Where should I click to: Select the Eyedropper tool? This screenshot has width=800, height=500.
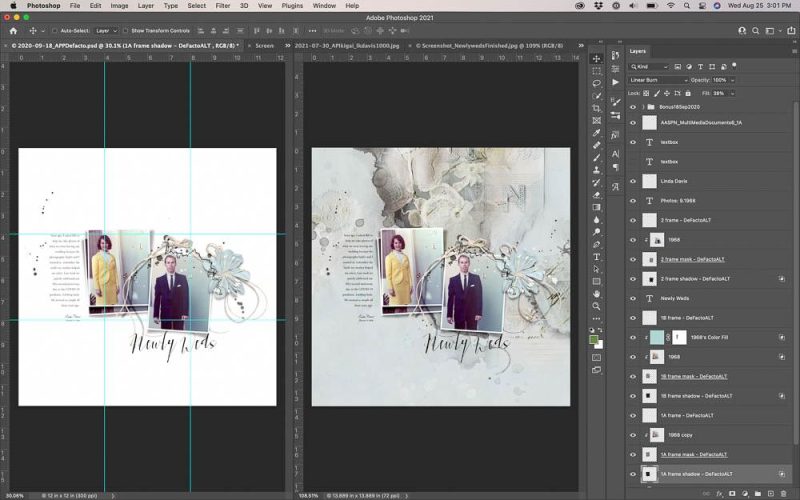pyautogui.click(x=596, y=133)
